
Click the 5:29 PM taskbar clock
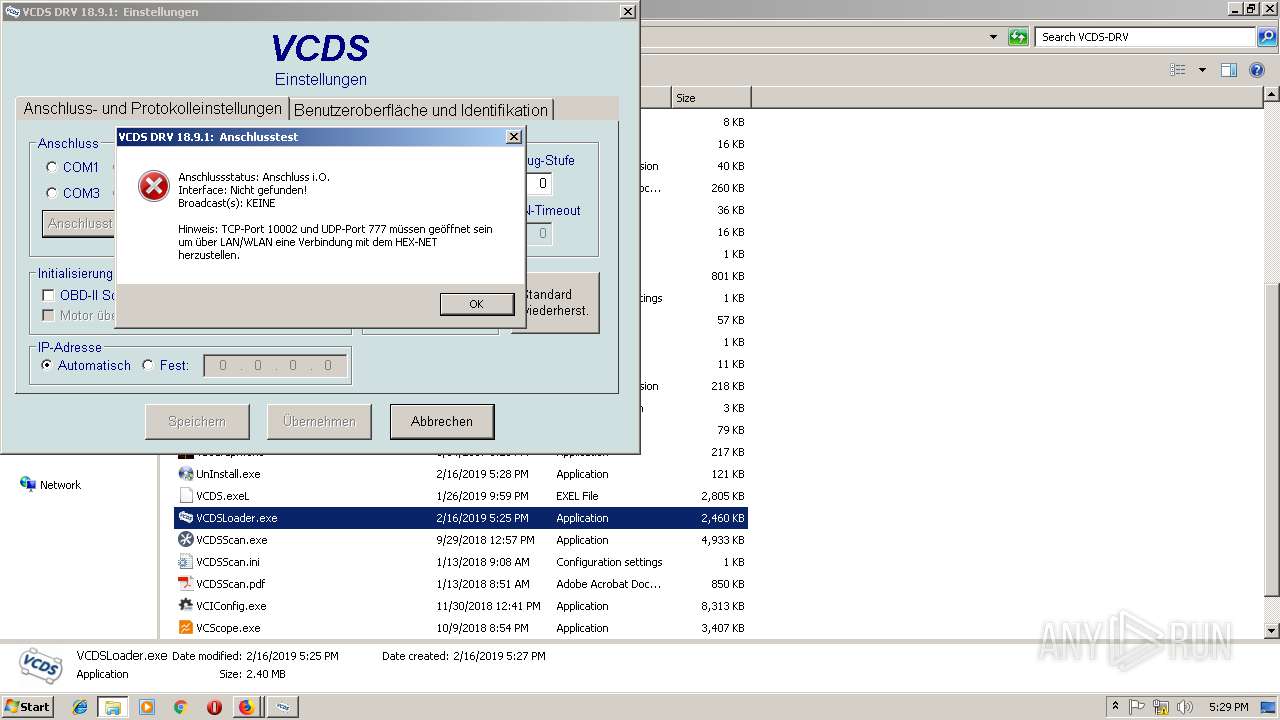coord(1228,707)
